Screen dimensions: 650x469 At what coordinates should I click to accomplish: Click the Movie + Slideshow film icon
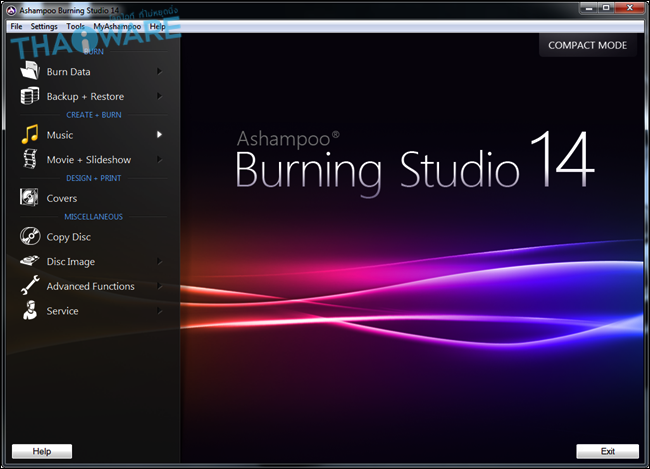[x=28, y=160]
